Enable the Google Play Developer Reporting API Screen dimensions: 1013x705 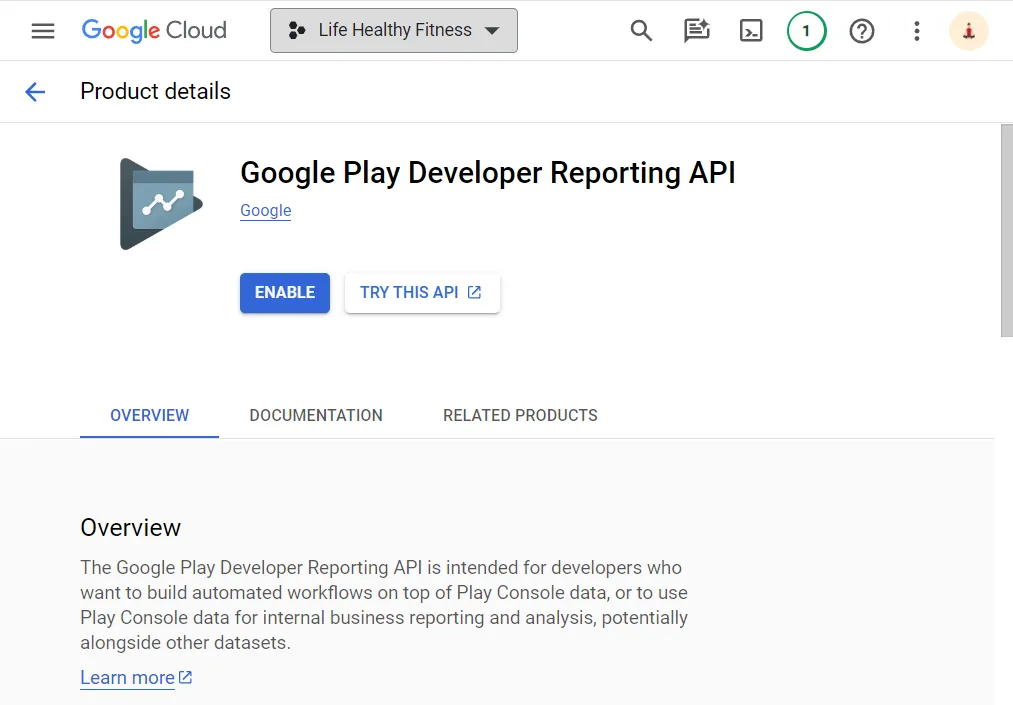pyautogui.click(x=284, y=293)
